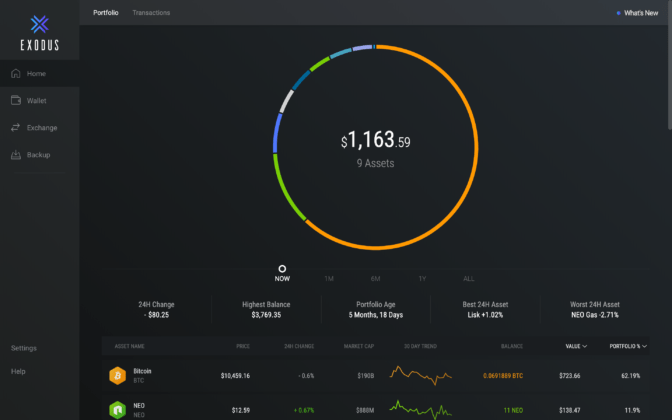Open Settings in the sidebar
This screenshot has height=420, width=672.
point(24,348)
